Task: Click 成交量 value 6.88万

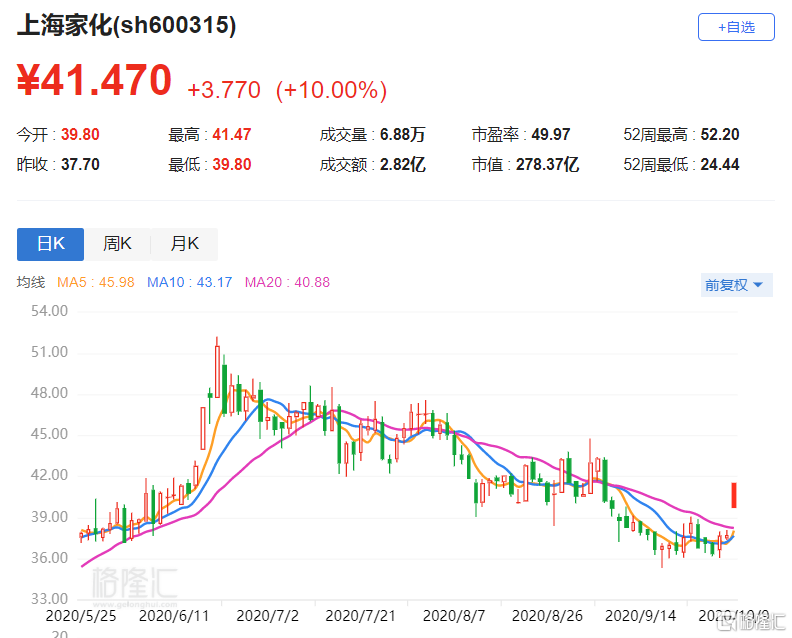Action: pyautogui.click(x=403, y=135)
